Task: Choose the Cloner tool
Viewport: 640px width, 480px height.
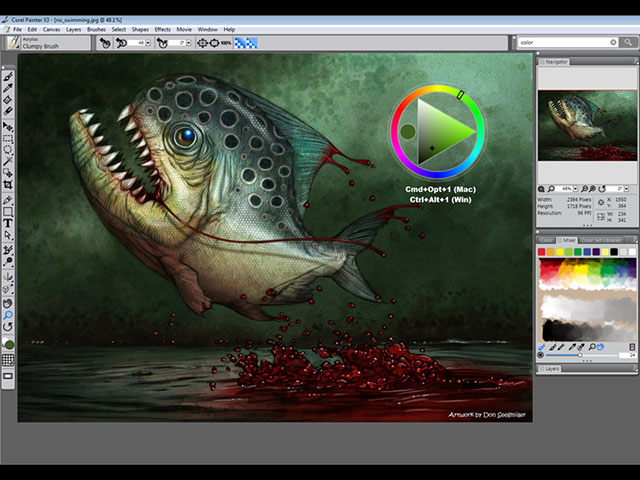Action: [x=8, y=250]
